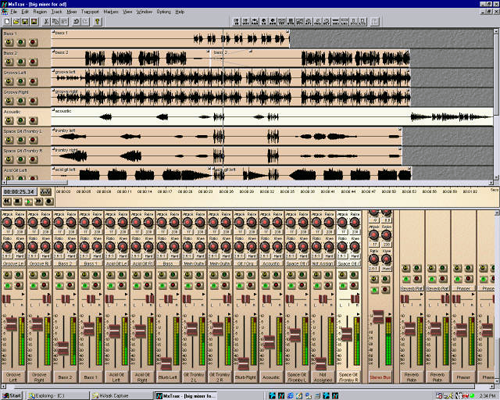Click the Rewind transport button
The height and width of the screenshot is (400, 500).
pyautogui.click(x=7, y=201)
